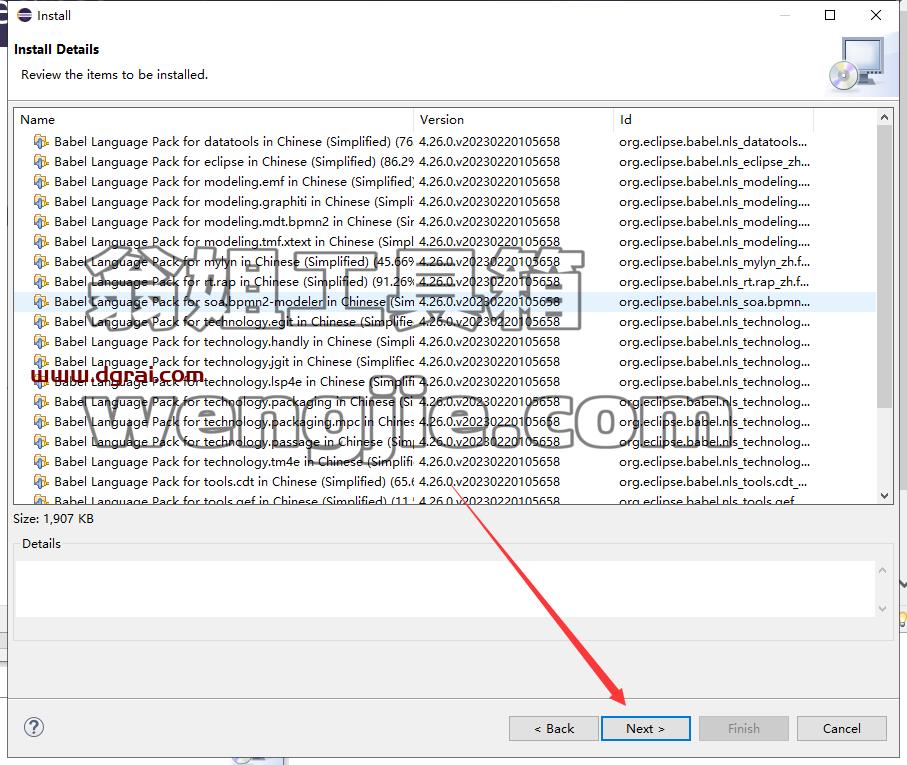Click the Details area scrollbar down arrow

tap(883, 608)
